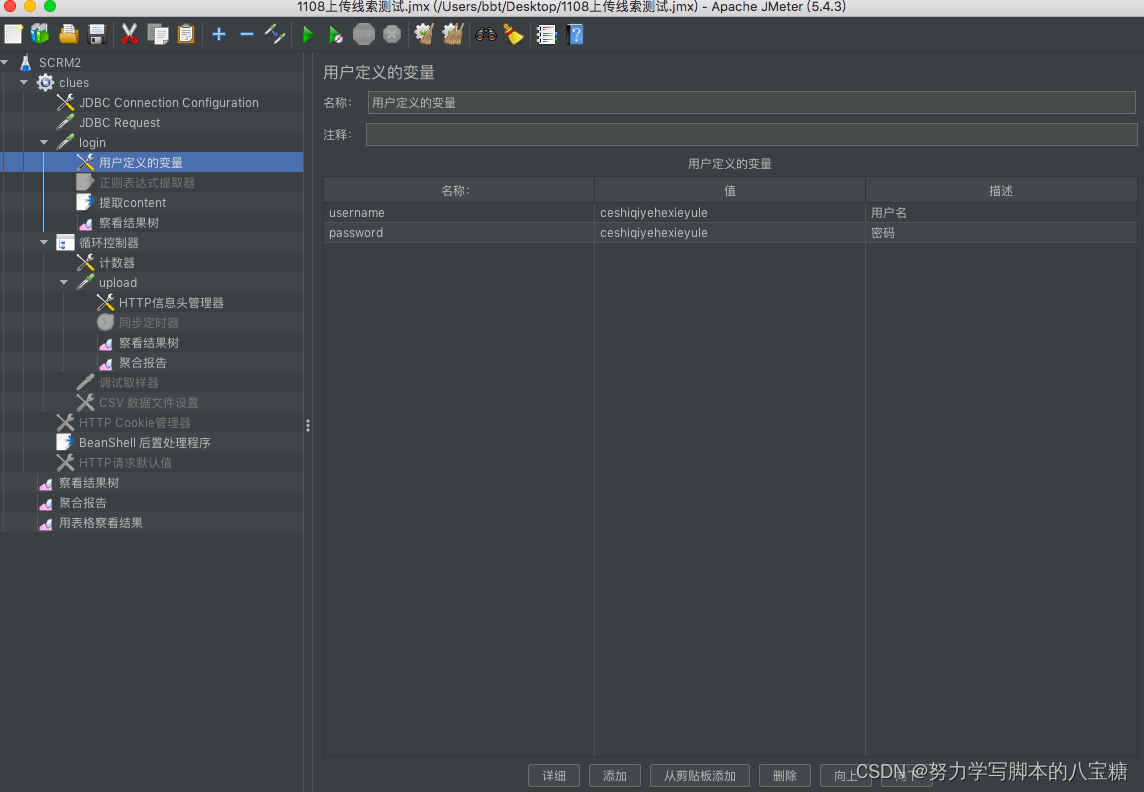Collapse the login sampler node

[x=44, y=142]
